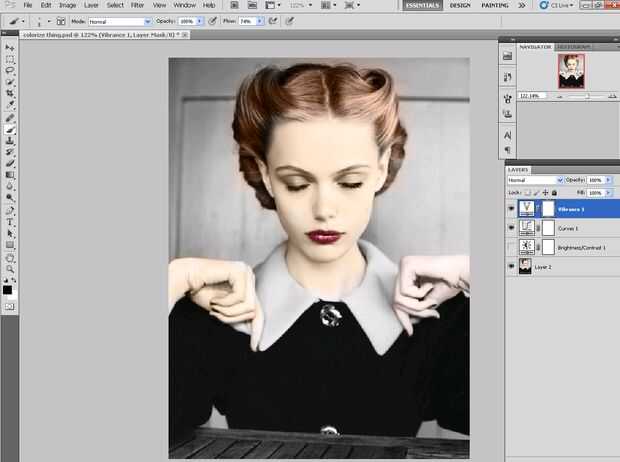Click the CS Live button

556,5
